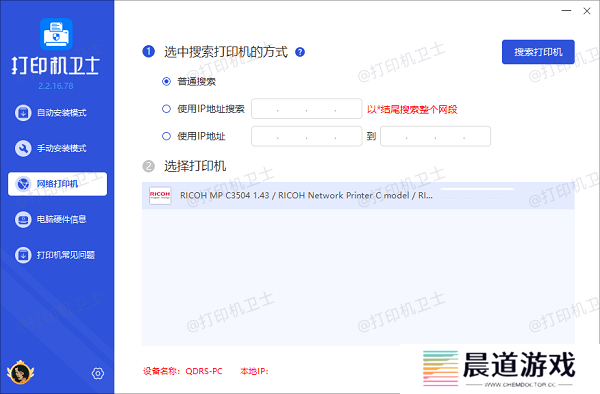Select the 普通搜索 radio button

(x=166, y=81)
